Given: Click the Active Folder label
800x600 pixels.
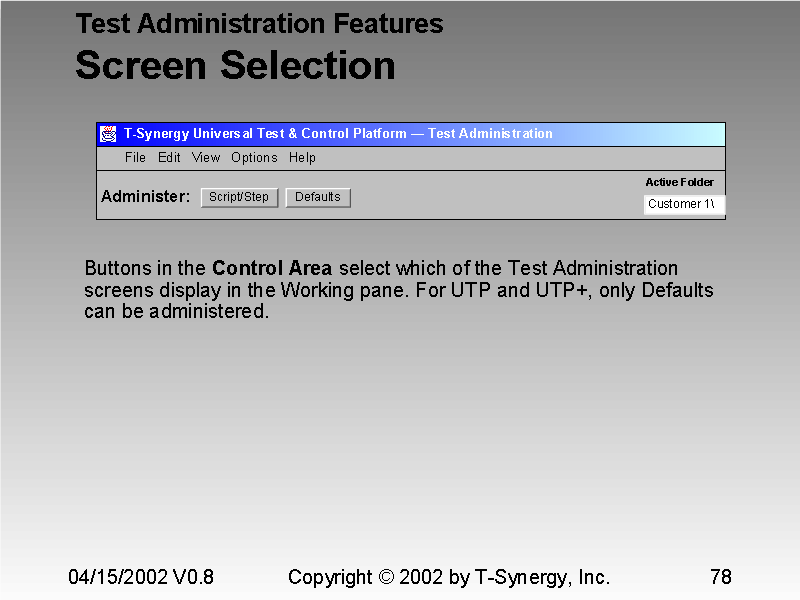Looking at the screenshot, I should (679, 182).
